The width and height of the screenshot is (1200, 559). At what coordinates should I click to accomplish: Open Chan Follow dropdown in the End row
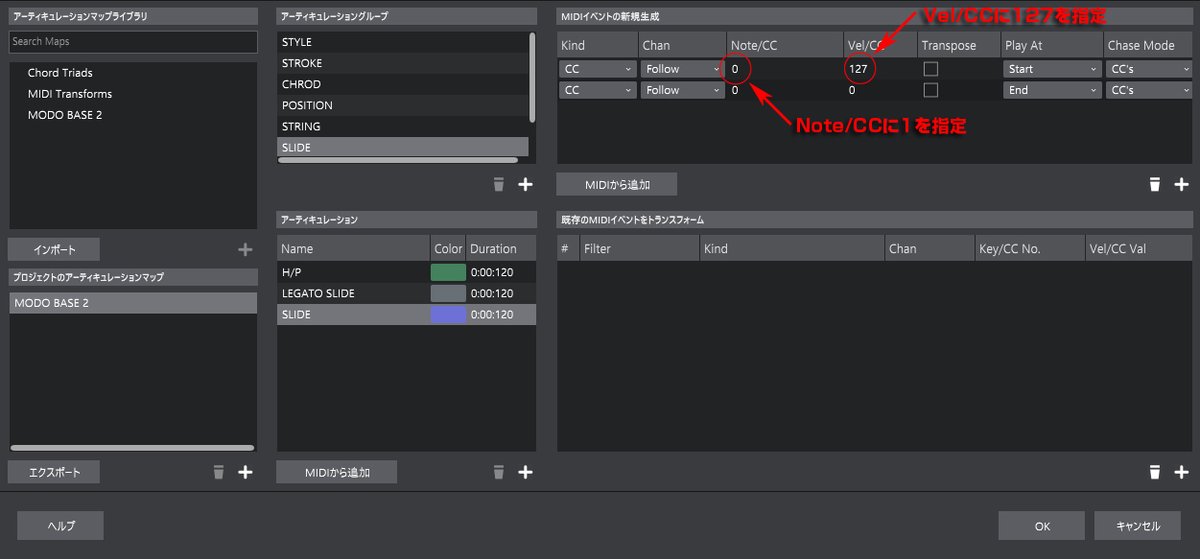683,90
